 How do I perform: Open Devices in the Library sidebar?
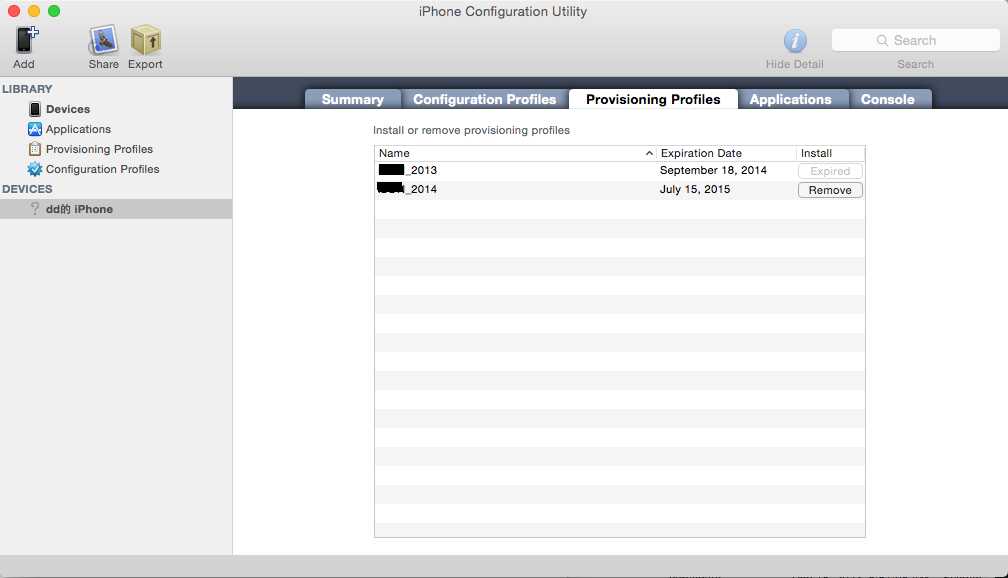[x=68, y=109]
